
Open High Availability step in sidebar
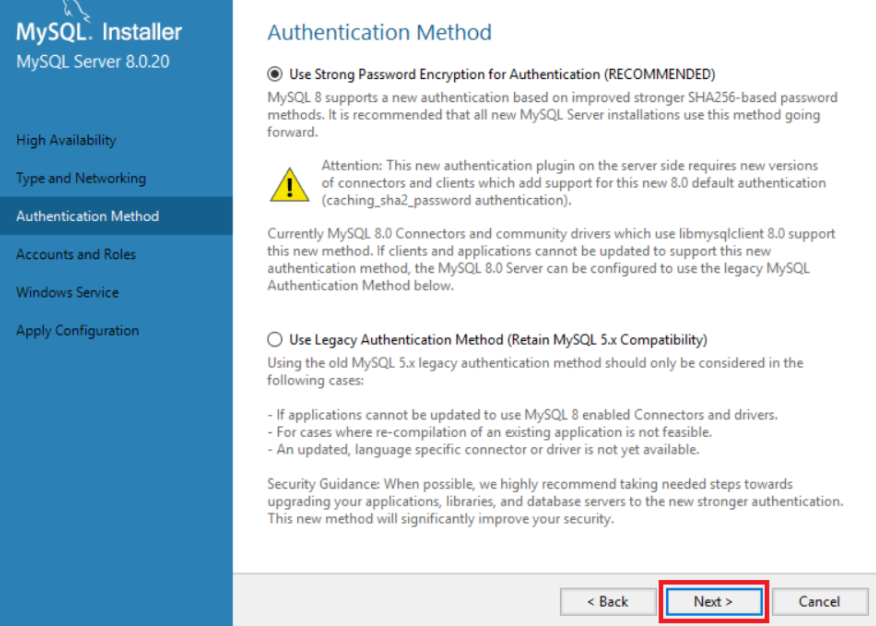66,140
